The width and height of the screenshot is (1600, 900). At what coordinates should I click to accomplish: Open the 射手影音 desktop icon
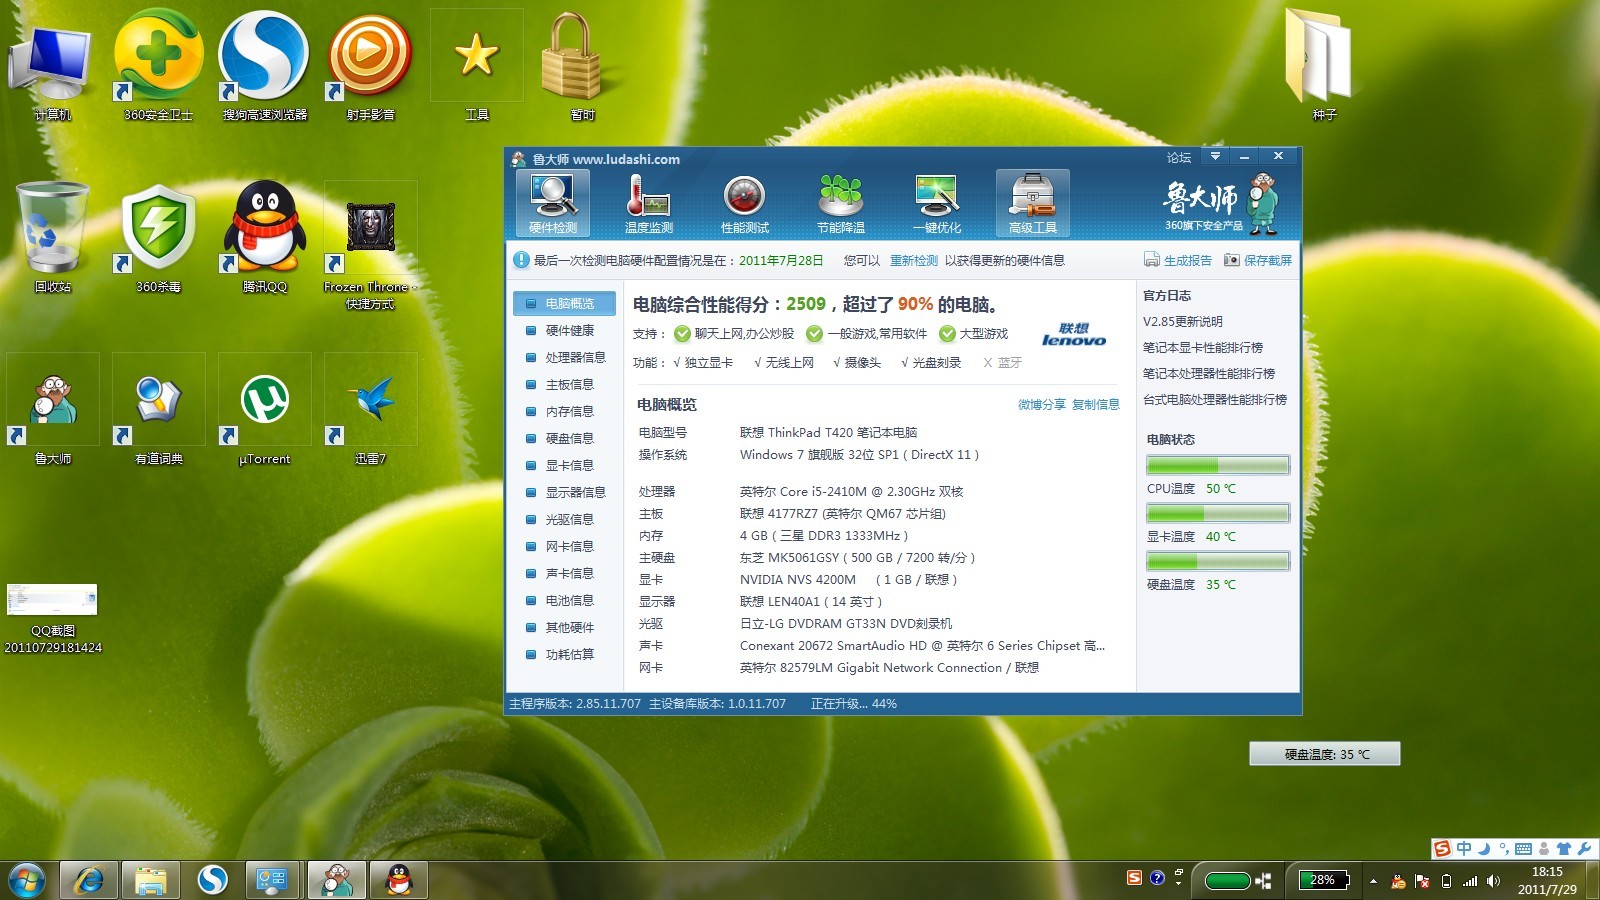370,68
